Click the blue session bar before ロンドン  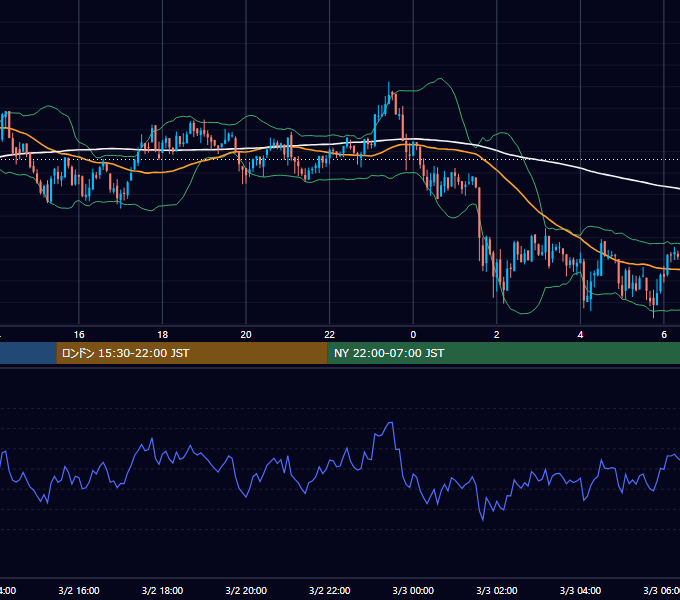28,353
